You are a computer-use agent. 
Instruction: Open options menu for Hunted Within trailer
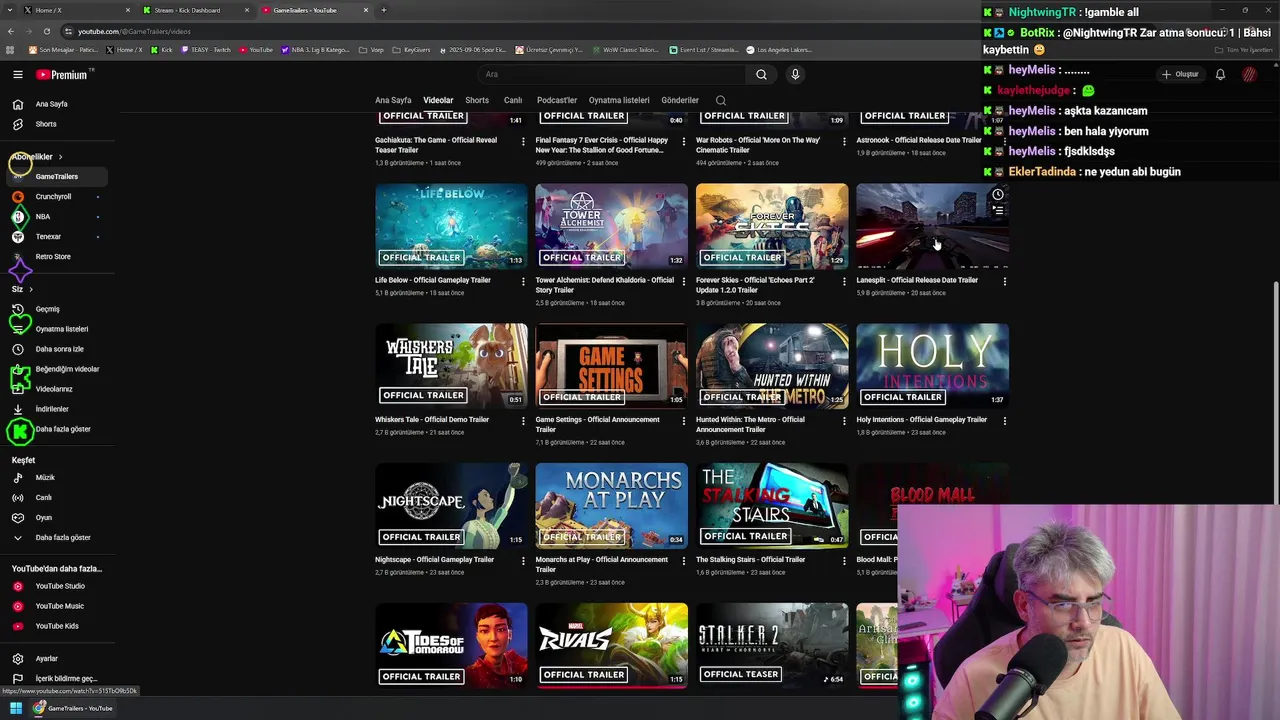point(844,421)
